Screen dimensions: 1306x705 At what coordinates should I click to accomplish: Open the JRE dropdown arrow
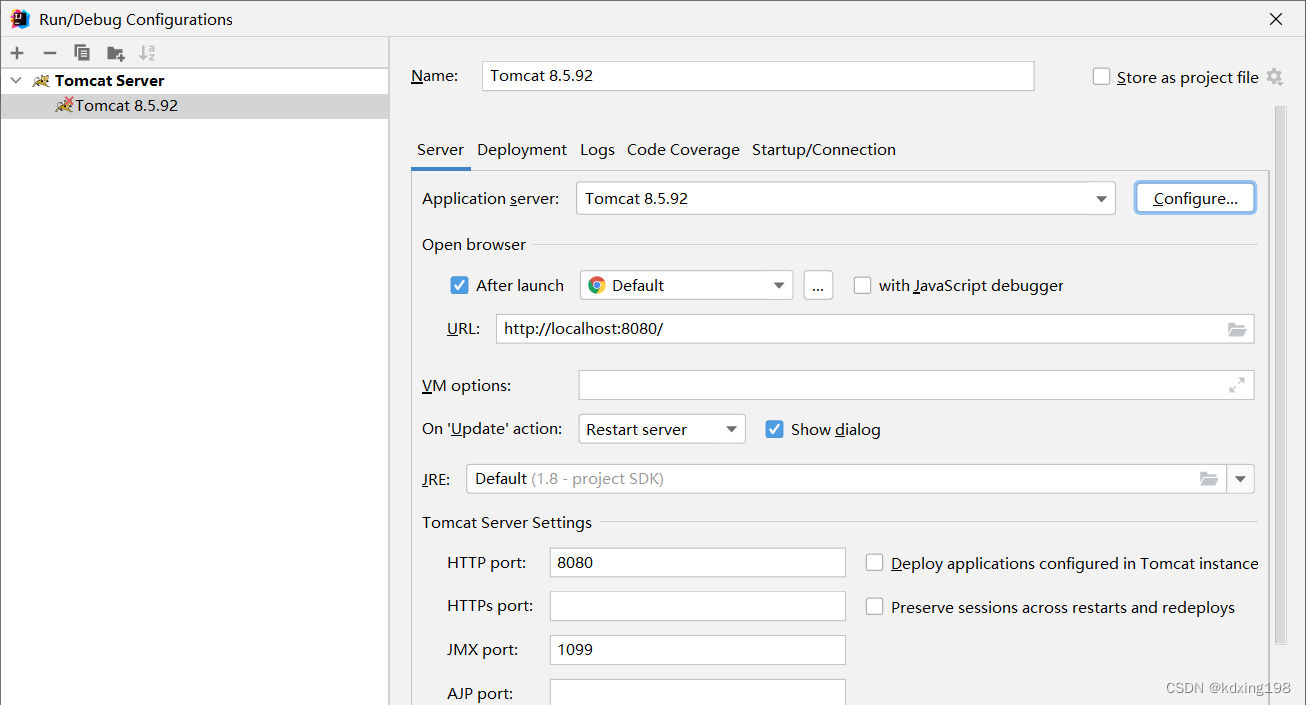[x=1240, y=479]
